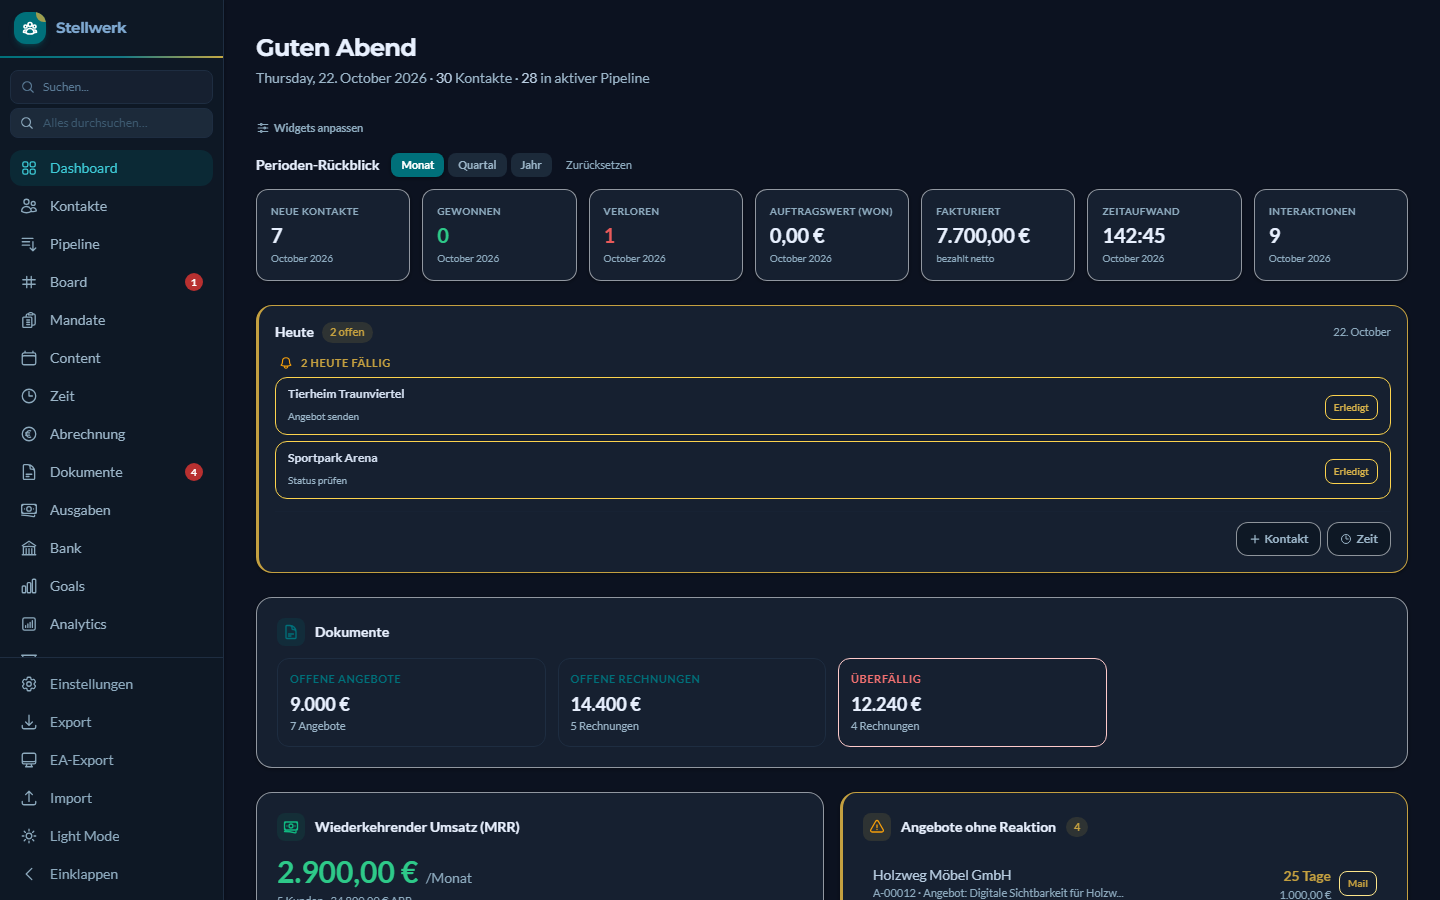
Task: Open the Export option
Action: 111,722
